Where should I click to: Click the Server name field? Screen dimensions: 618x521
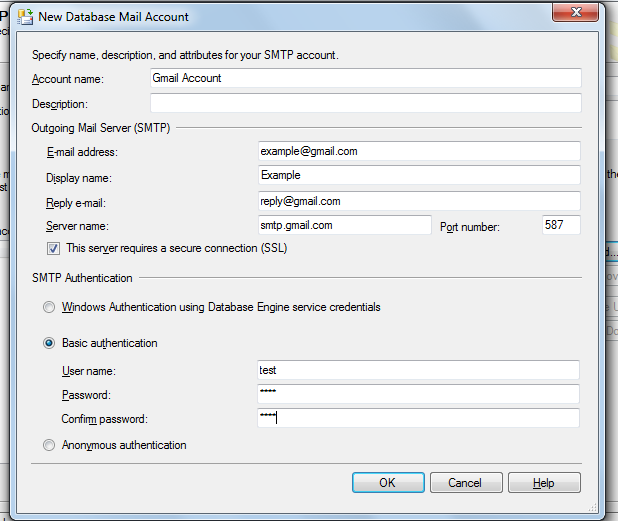tap(345, 225)
